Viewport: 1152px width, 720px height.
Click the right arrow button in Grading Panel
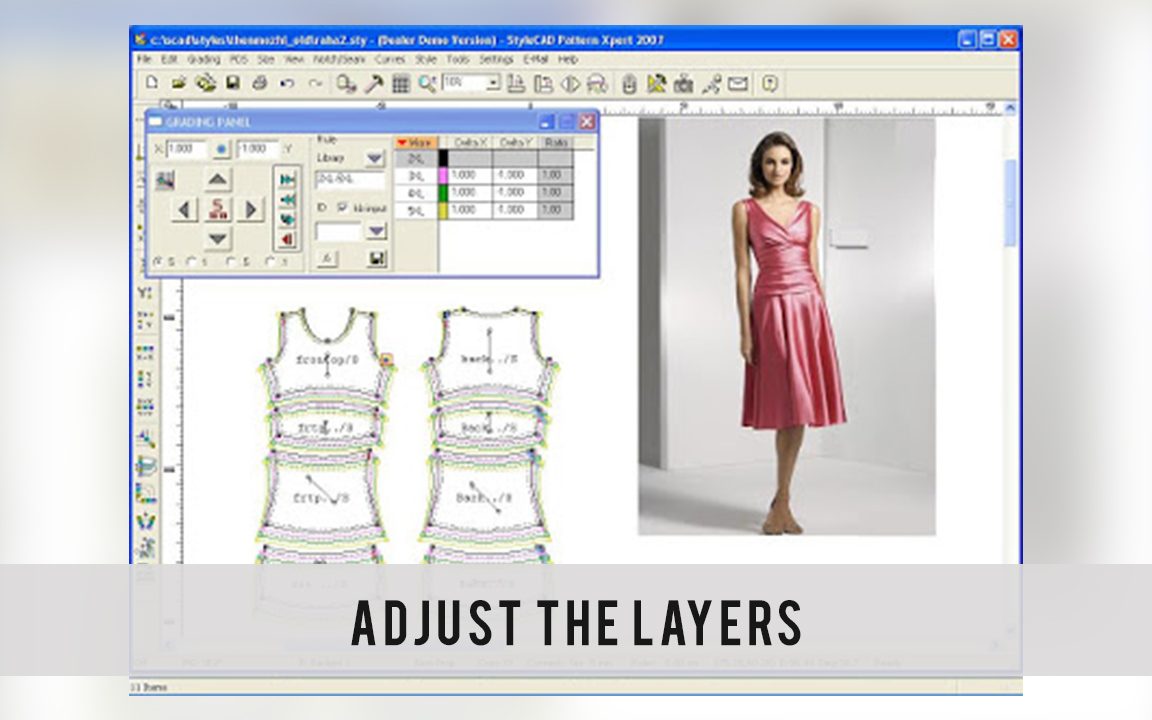251,210
